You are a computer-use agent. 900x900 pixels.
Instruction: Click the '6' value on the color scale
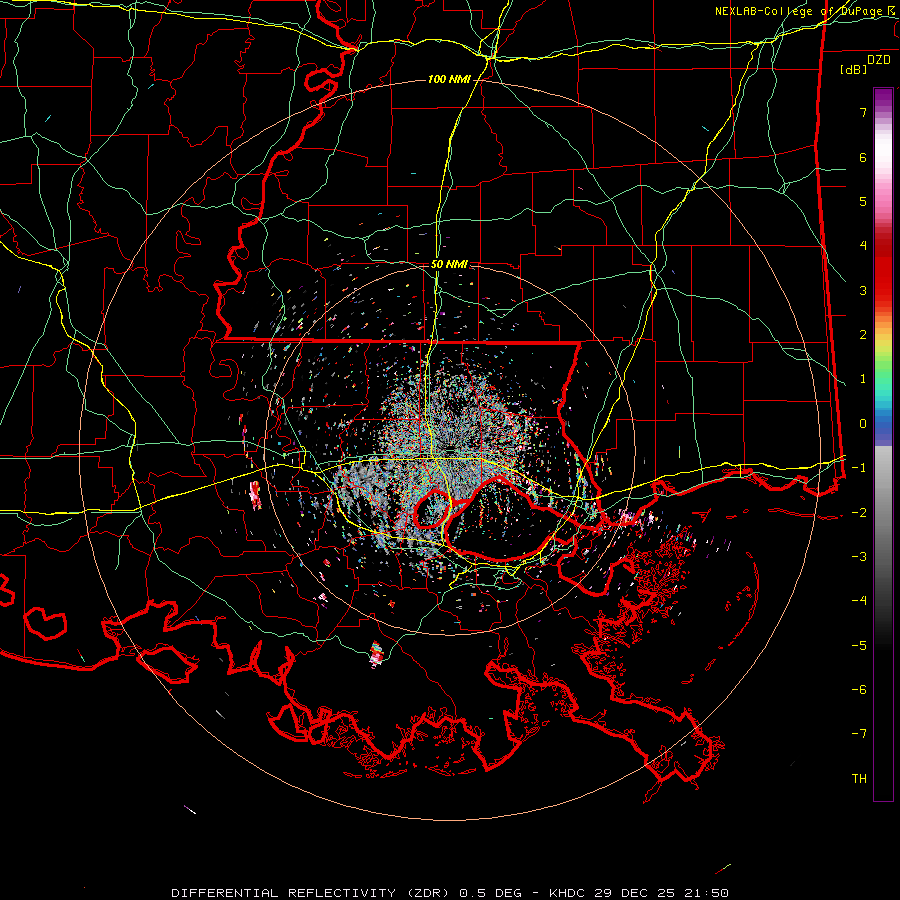point(863,157)
